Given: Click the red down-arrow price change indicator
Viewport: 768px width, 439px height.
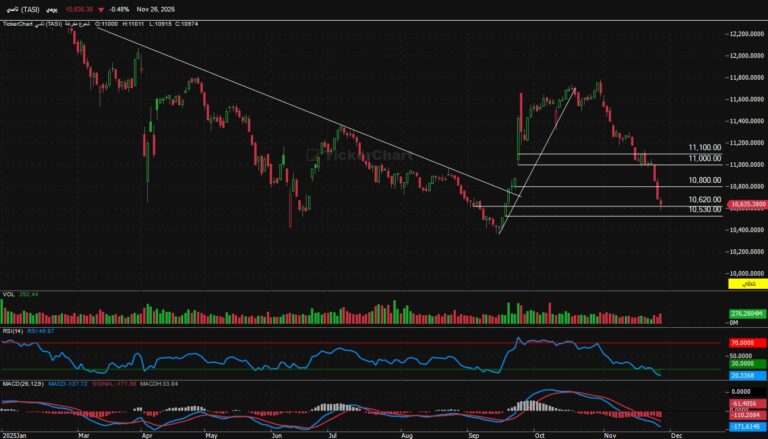Looking at the screenshot, I should (x=101, y=8).
